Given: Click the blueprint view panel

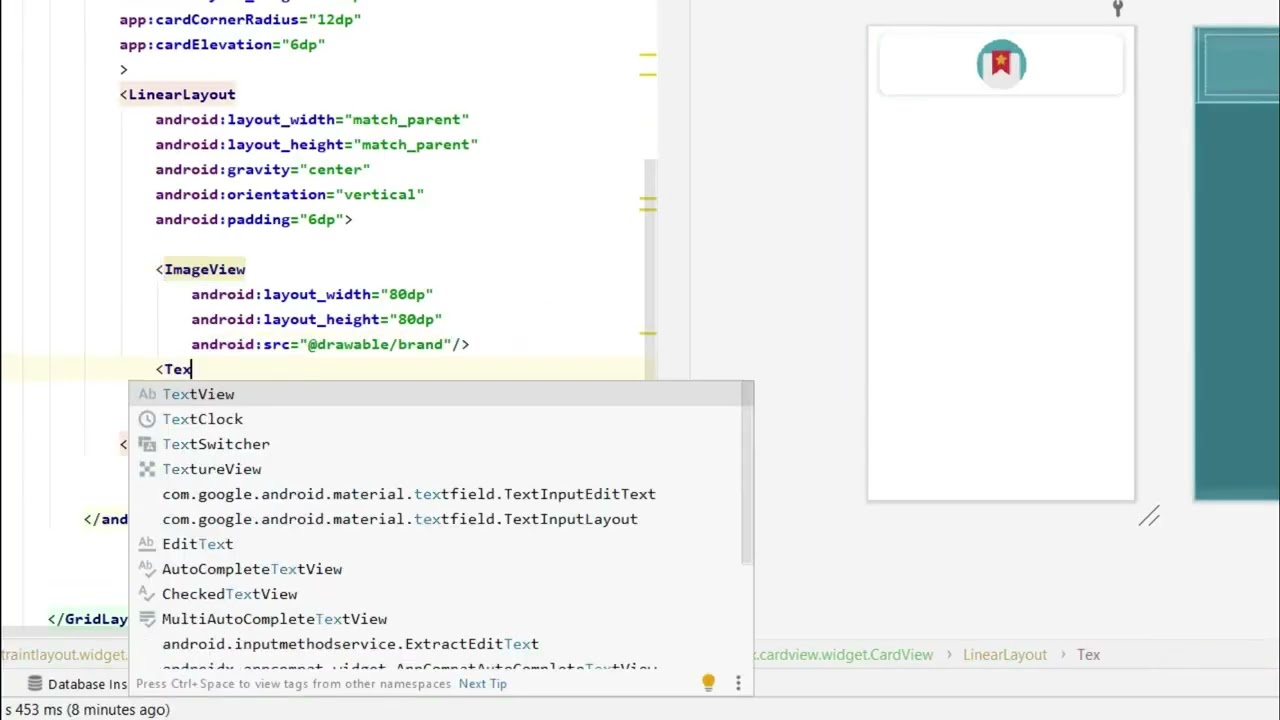Looking at the screenshot, I should pyautogui.click(x=1237, y=263).
